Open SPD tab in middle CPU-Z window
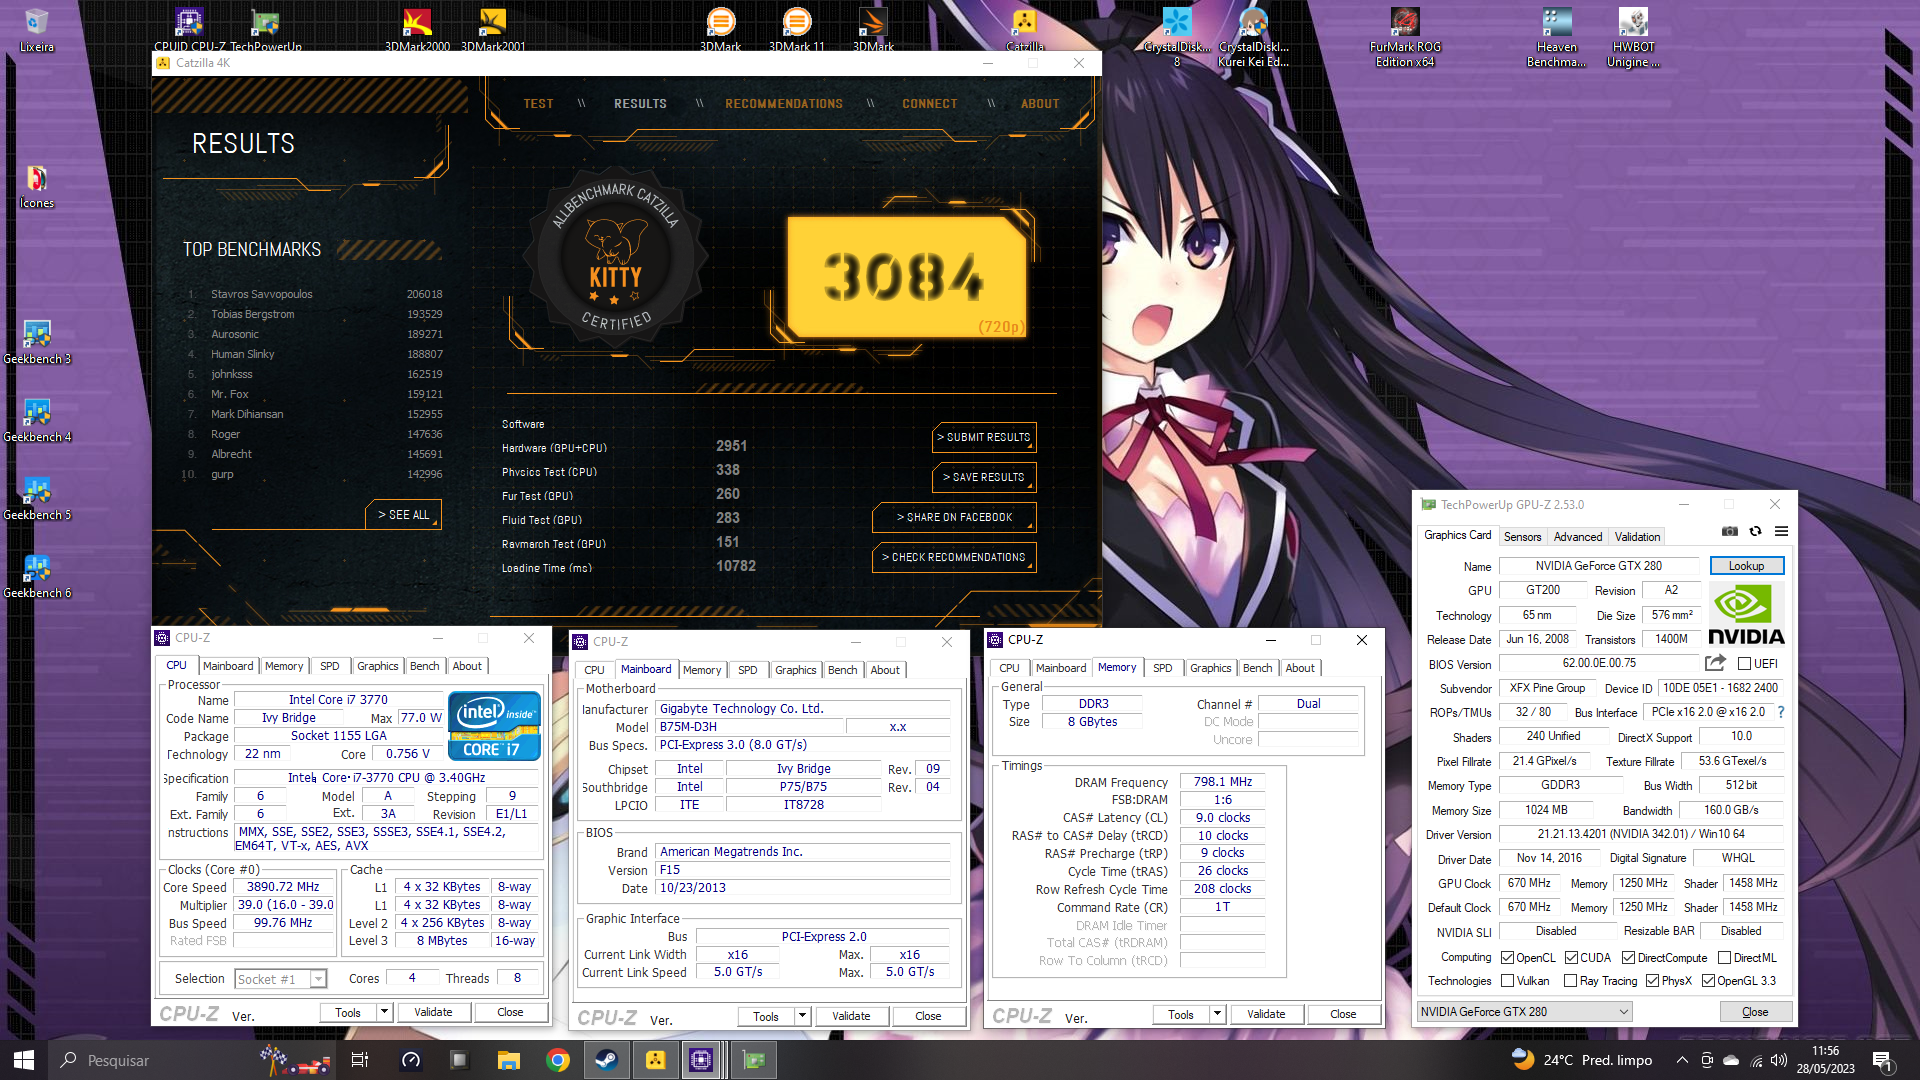The width and height of the screenshot is (1920, 1080). coord(747,670)
